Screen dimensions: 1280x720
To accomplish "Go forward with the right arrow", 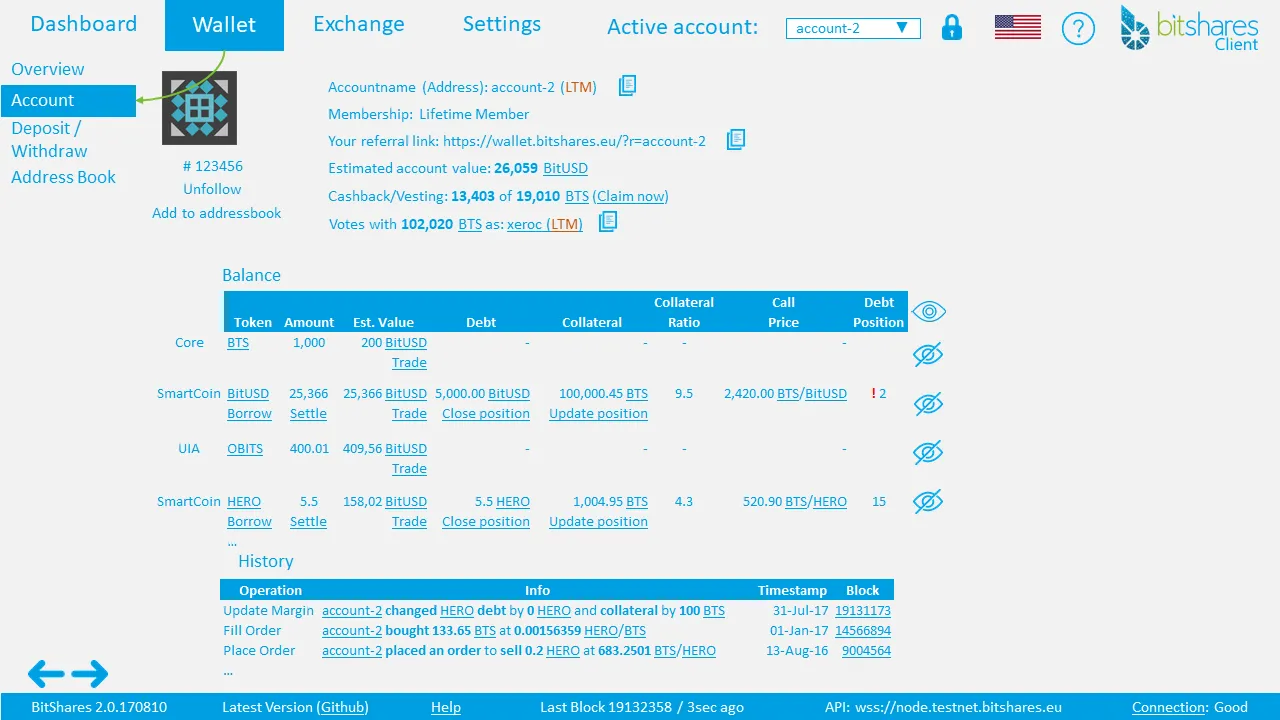I will (x=90, y=674).
